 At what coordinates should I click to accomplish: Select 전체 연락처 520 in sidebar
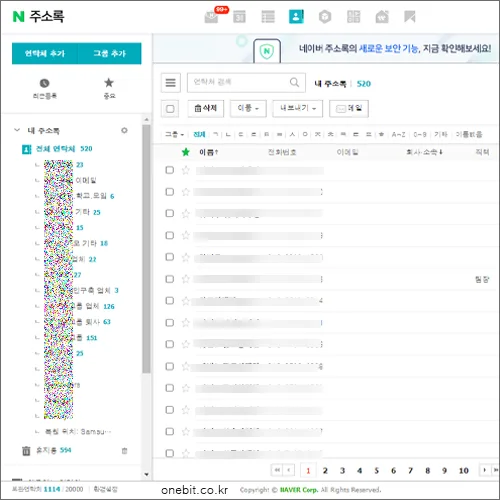click(64, 149)
